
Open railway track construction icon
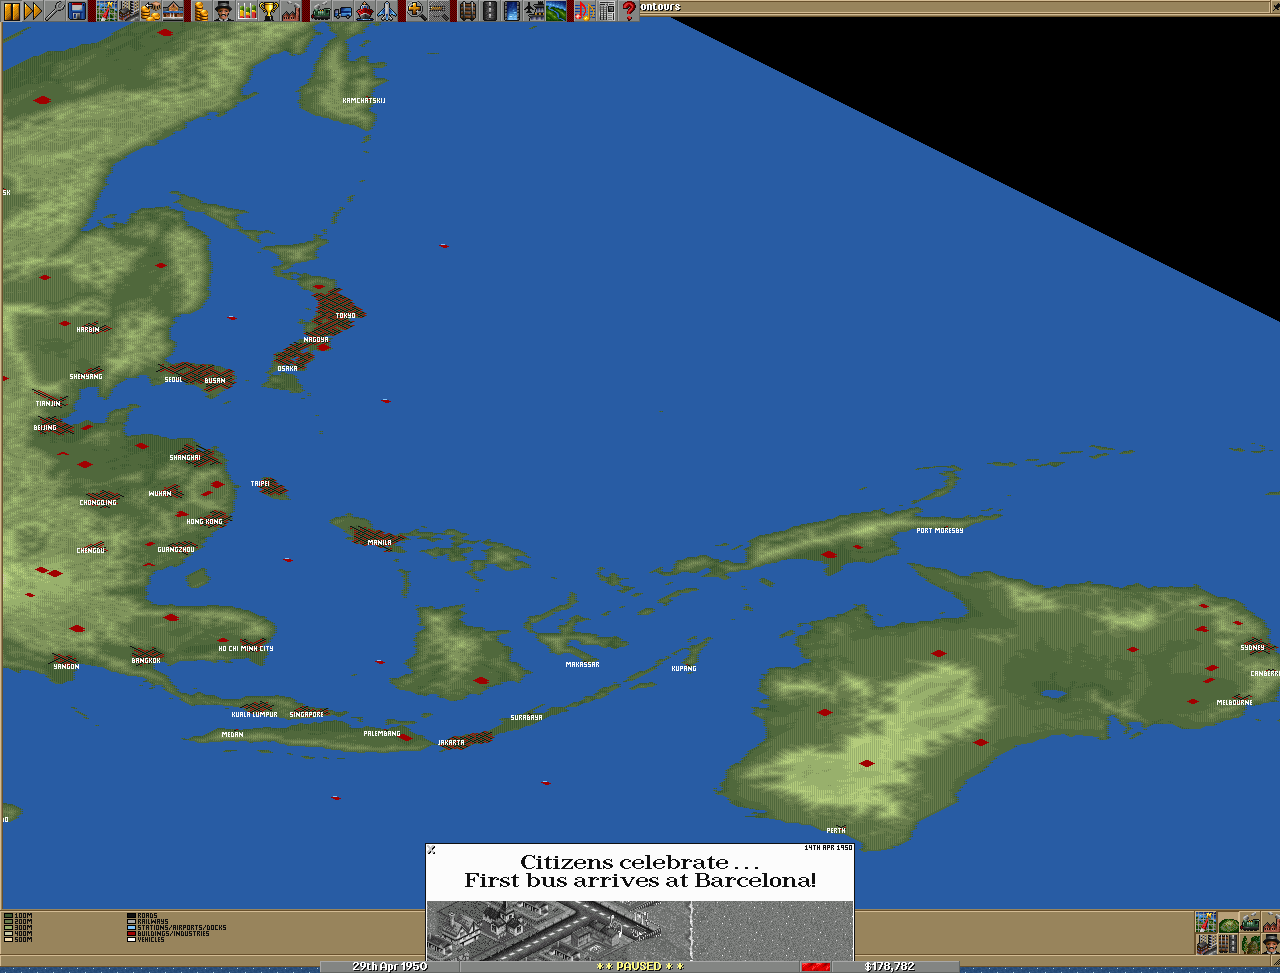(x=467, y=11)
